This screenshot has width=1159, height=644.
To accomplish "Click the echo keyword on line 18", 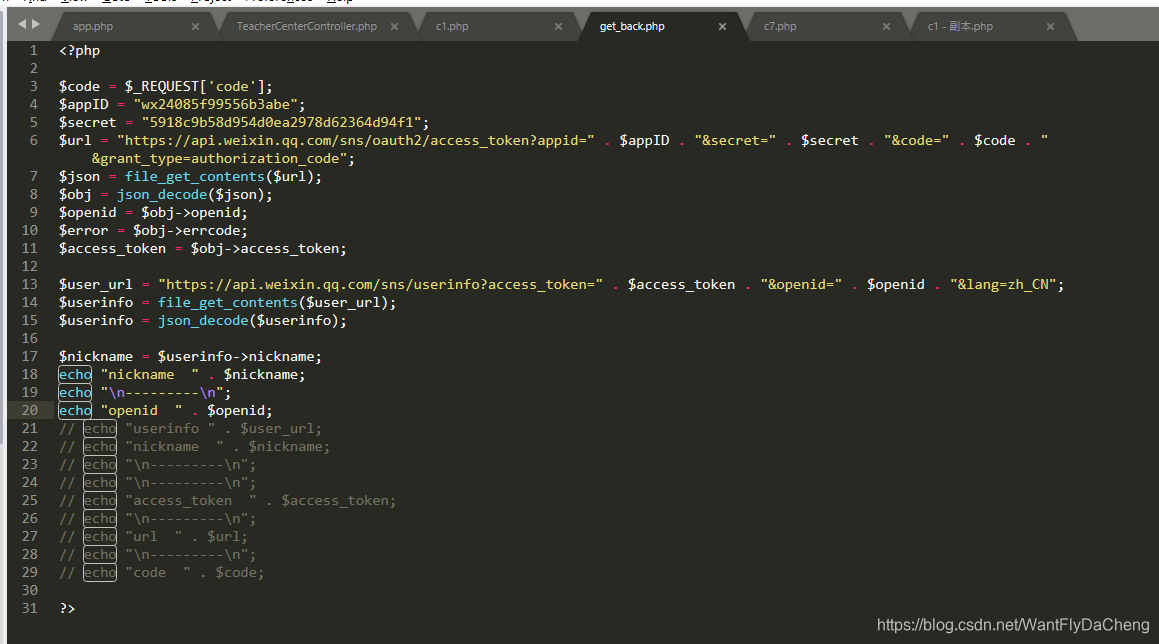I will [75, 375].
